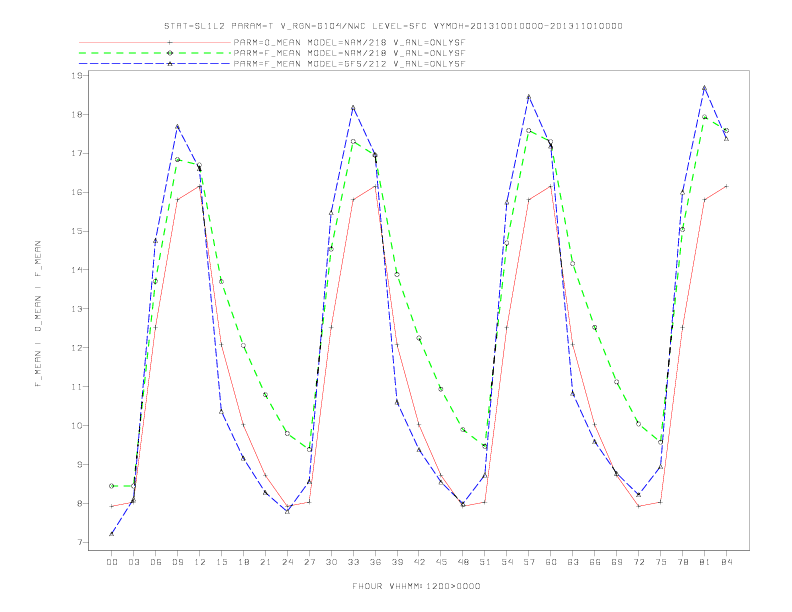Click the blue dashed legend line sample
The height and width of the screenshot is (612, 792).
tap(155, 64)
